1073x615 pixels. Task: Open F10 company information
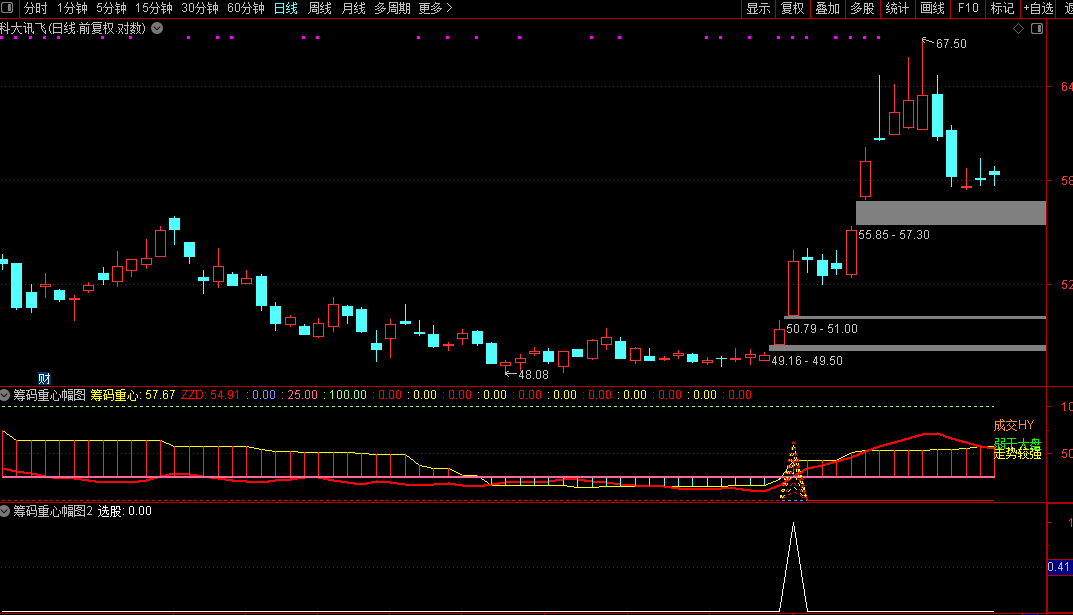(968, 8)
